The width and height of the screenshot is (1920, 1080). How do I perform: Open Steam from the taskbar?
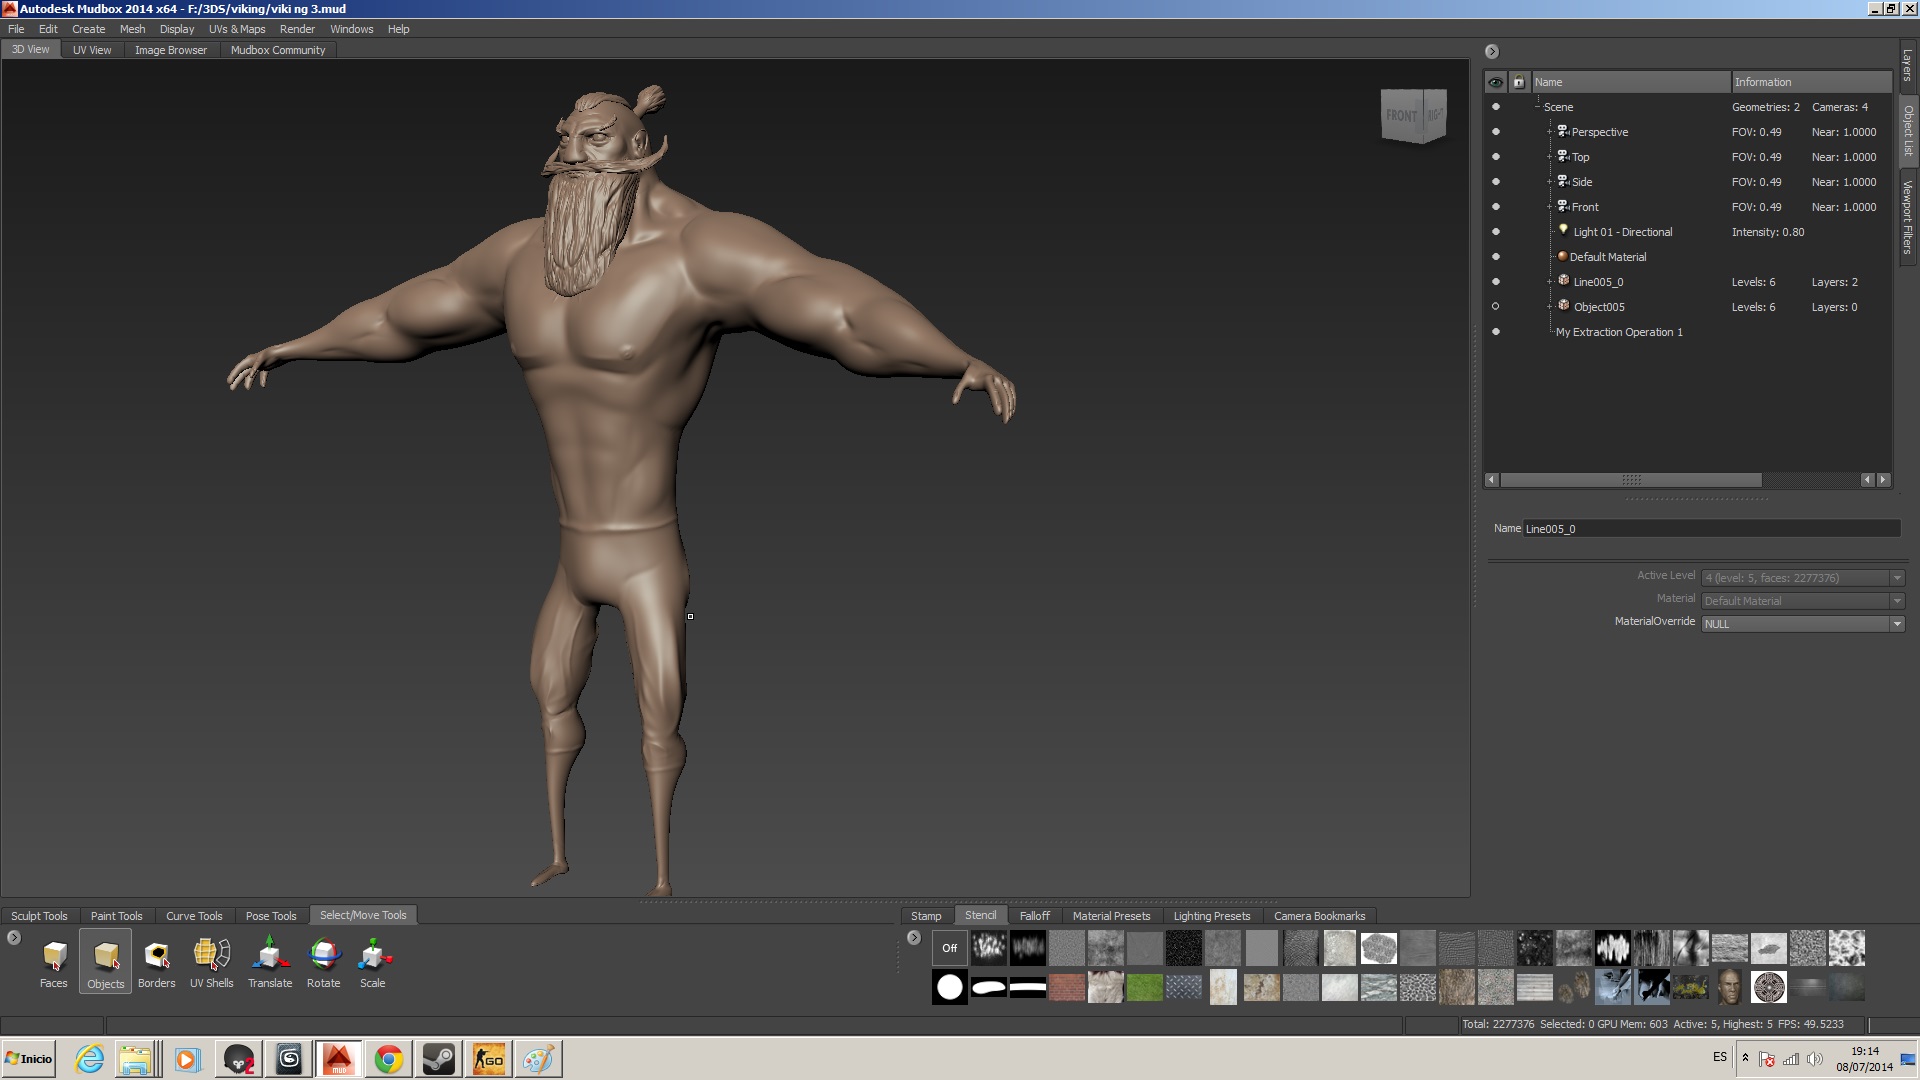tap(438, 1059)
